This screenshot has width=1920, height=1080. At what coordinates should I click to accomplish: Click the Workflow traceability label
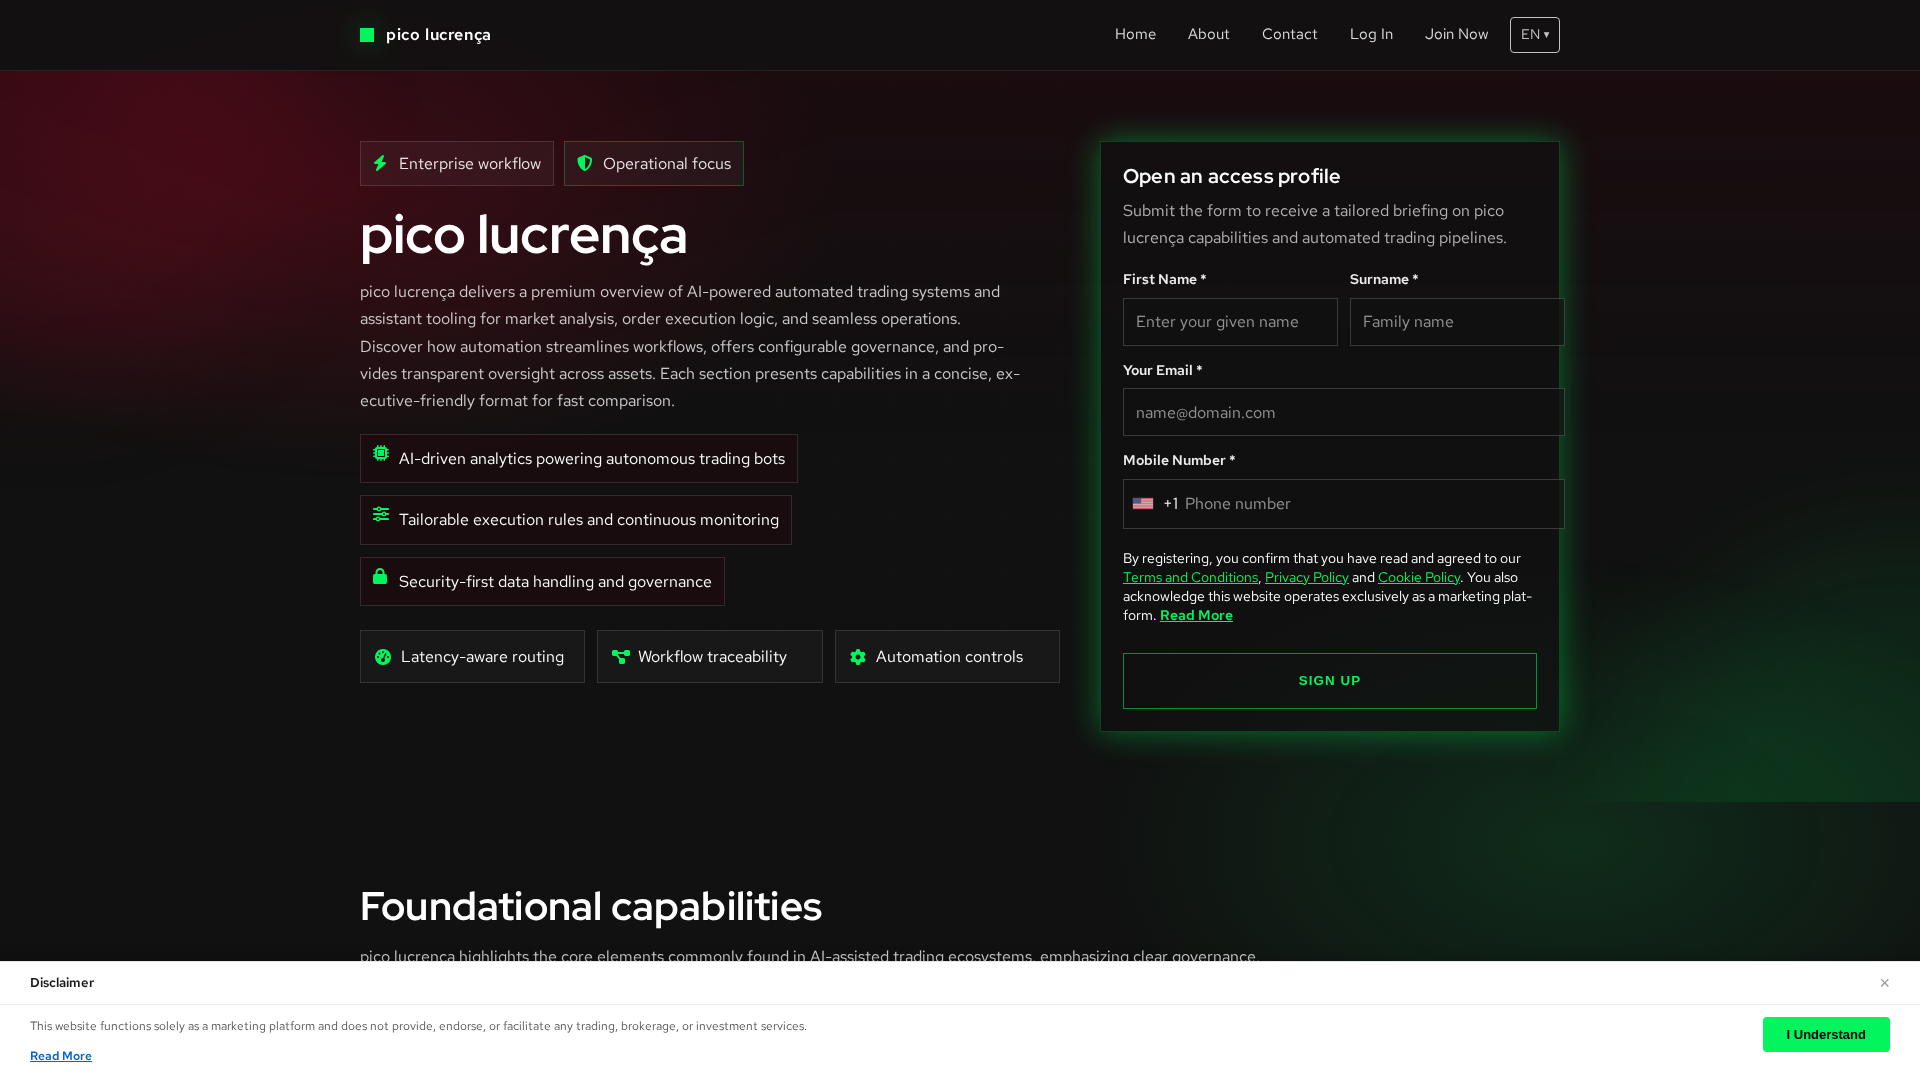(x=712, y=657)
